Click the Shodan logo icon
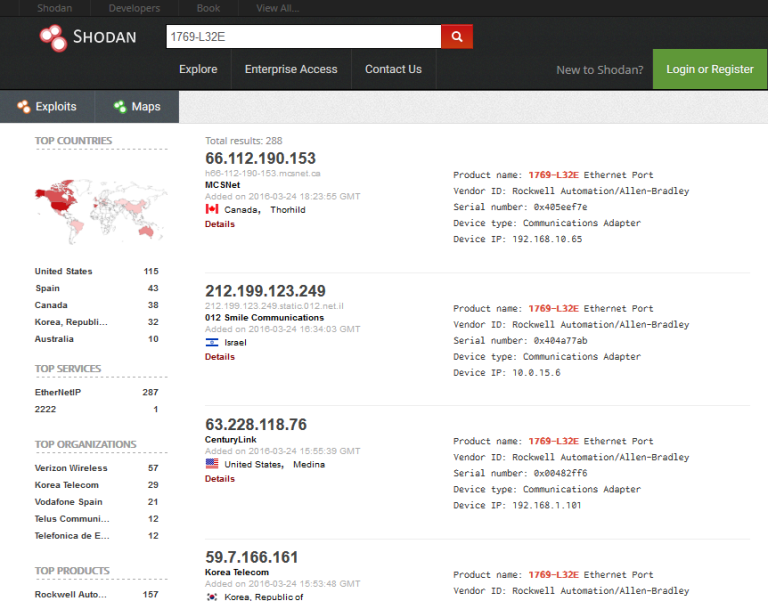768x601 pixels. tap(52, 38)
